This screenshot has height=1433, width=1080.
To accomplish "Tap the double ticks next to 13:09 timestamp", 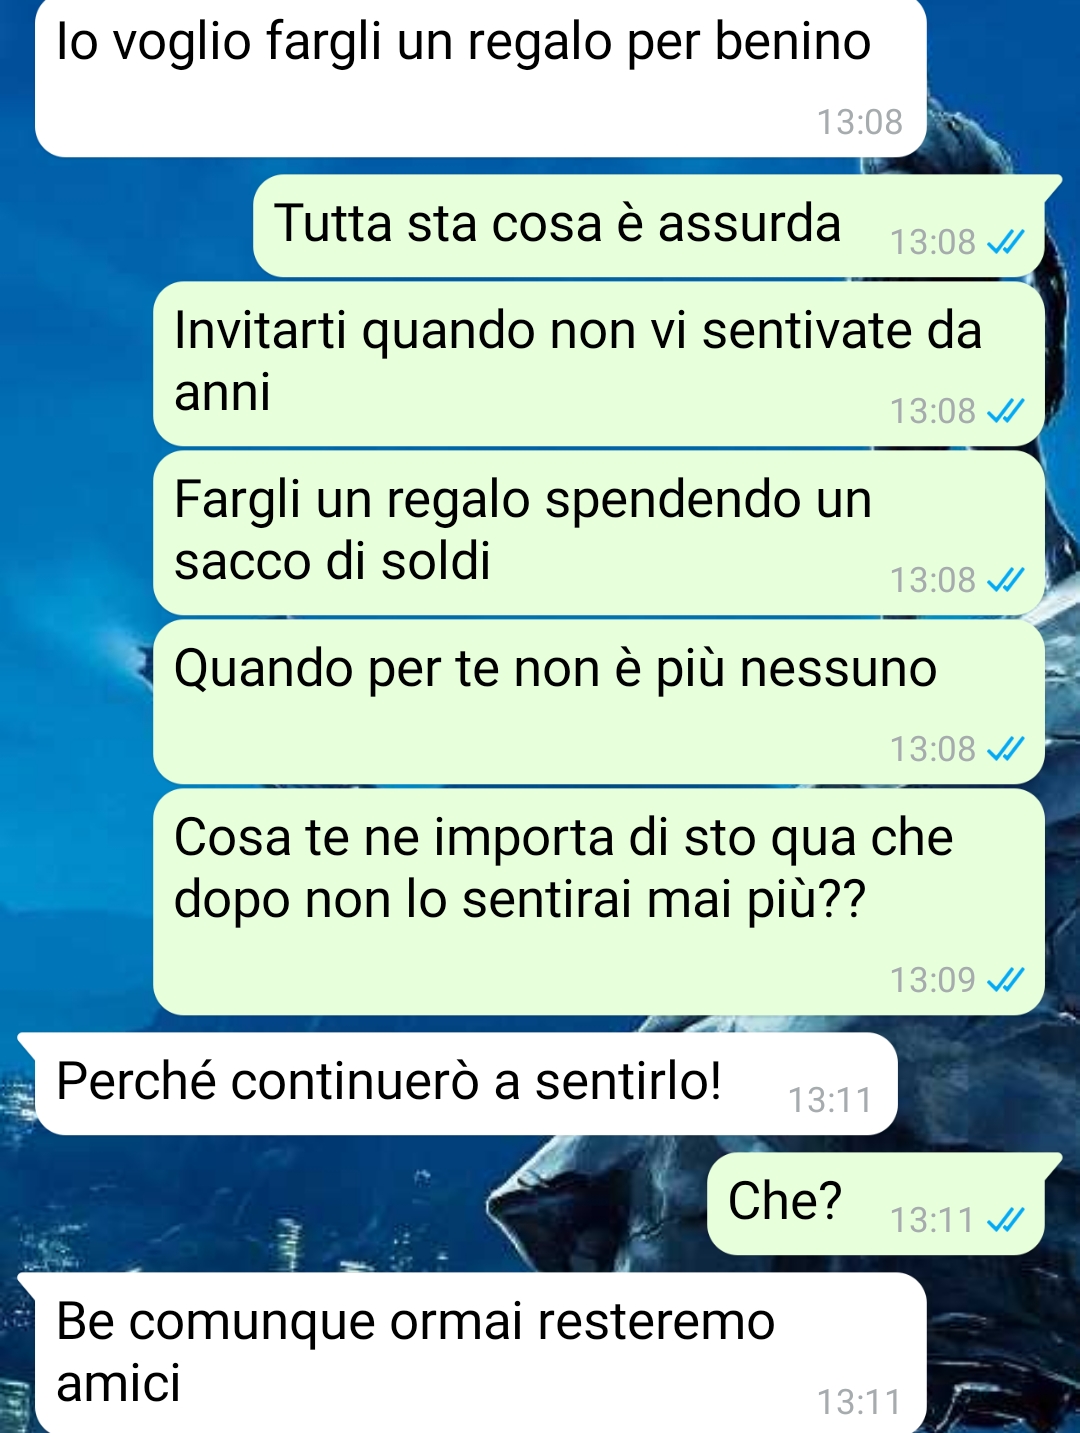I will 1005,980.
